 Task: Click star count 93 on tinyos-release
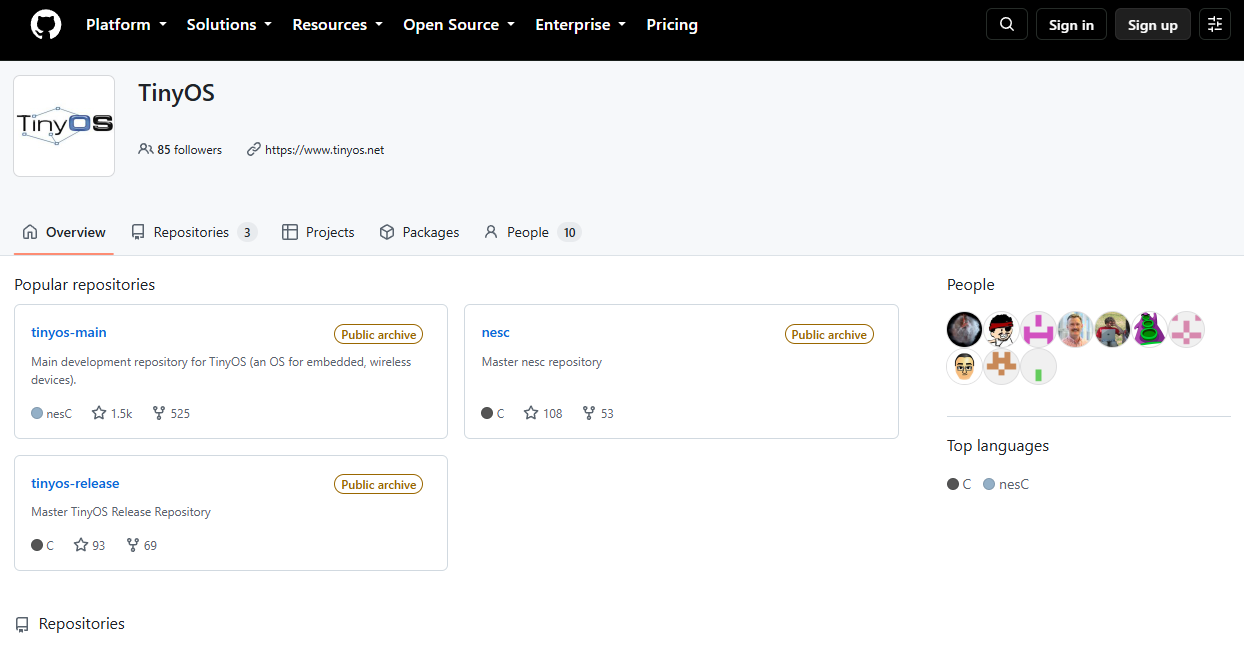tap(89, 545)
